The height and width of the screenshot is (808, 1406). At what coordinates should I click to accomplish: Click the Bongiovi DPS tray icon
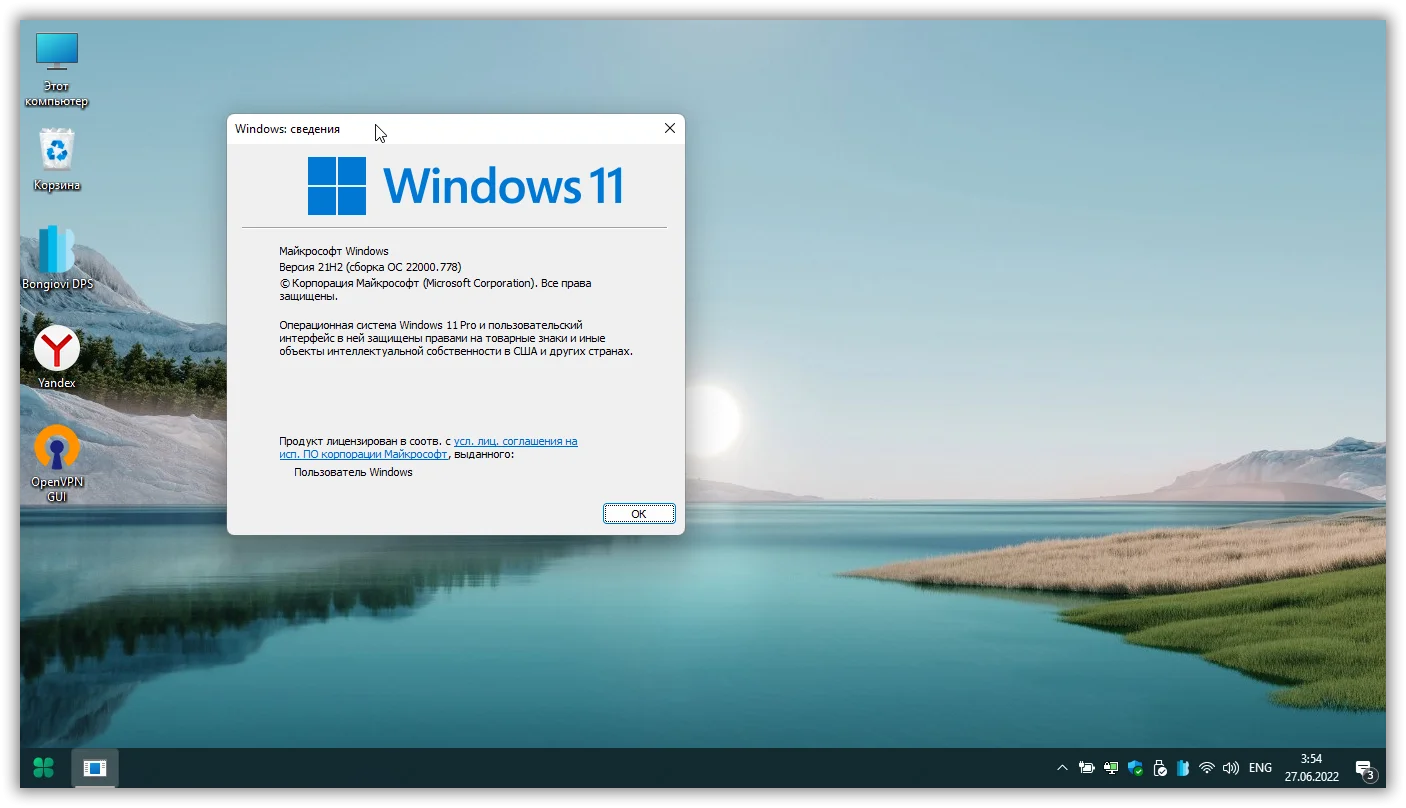coord(1184,768)
